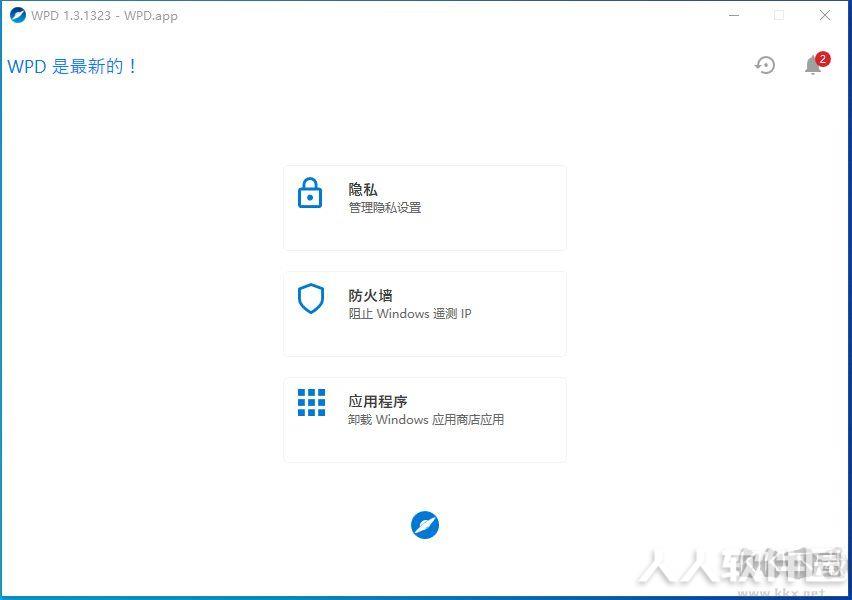Click the red number 2 notification badge
The width and height of the screenshot is (852, 600).
[823, 59]
